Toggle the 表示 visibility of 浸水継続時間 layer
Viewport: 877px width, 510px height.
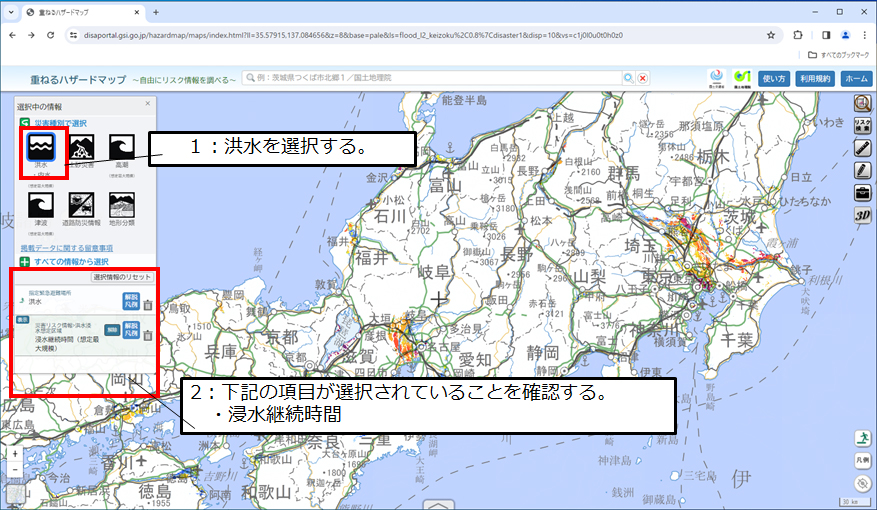click(22, 320)
